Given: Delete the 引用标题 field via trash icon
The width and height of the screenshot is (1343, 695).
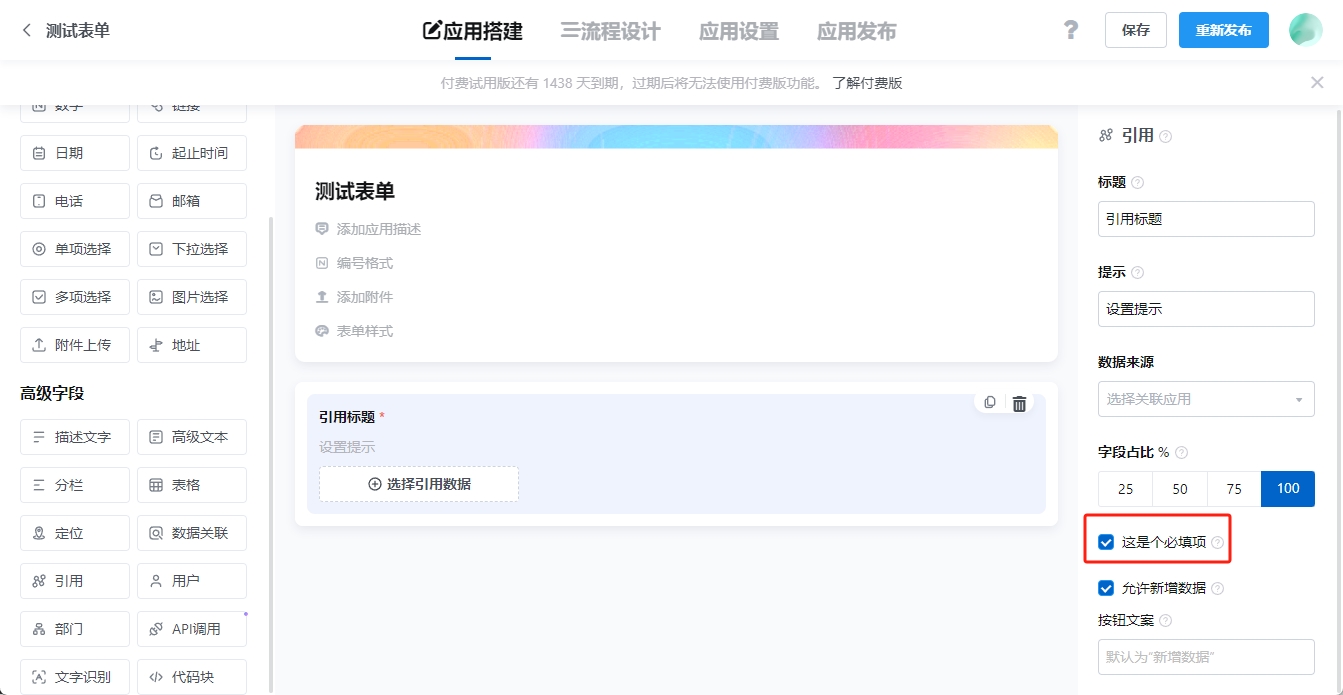Looking at the screenshot, I should click(1018, 402).
